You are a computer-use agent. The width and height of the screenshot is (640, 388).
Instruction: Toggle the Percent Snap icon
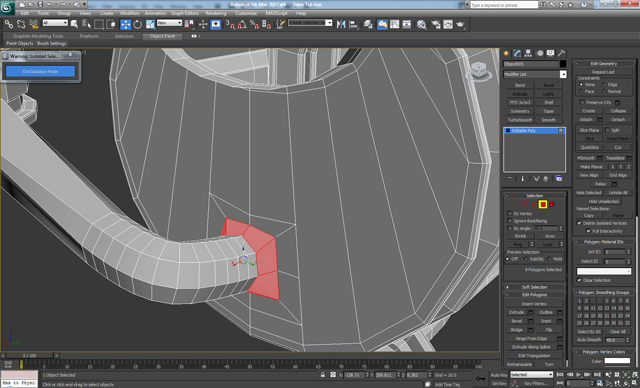[254, 24]
